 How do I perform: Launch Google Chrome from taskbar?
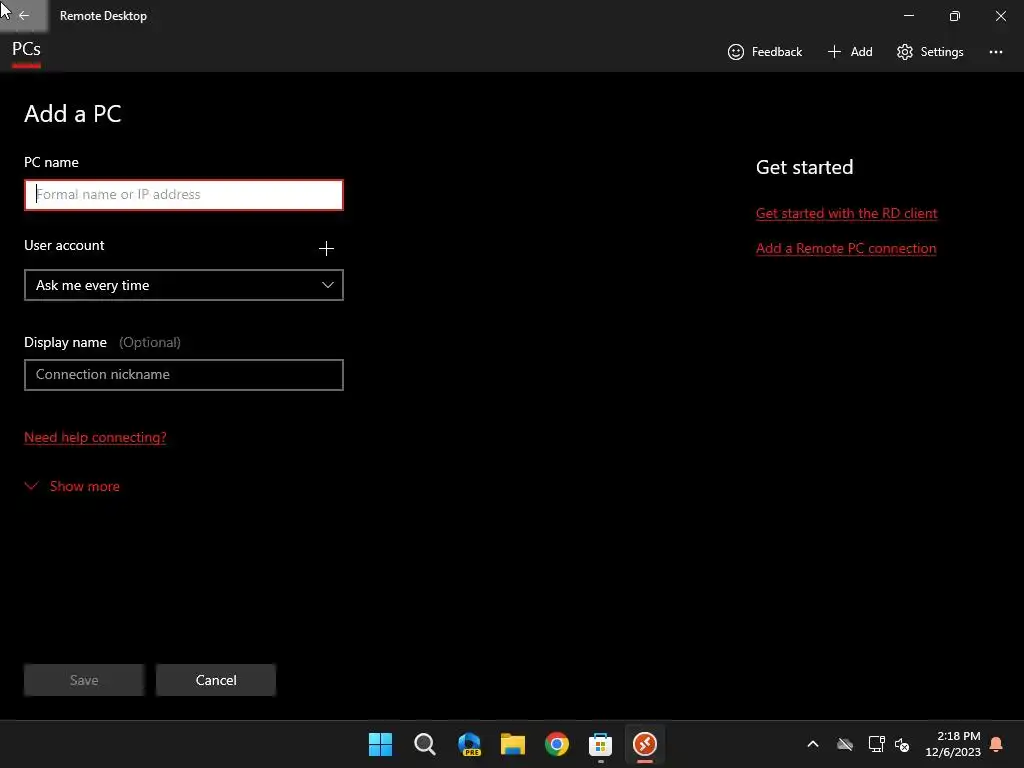pyautogui.click(x=556, y=744)
